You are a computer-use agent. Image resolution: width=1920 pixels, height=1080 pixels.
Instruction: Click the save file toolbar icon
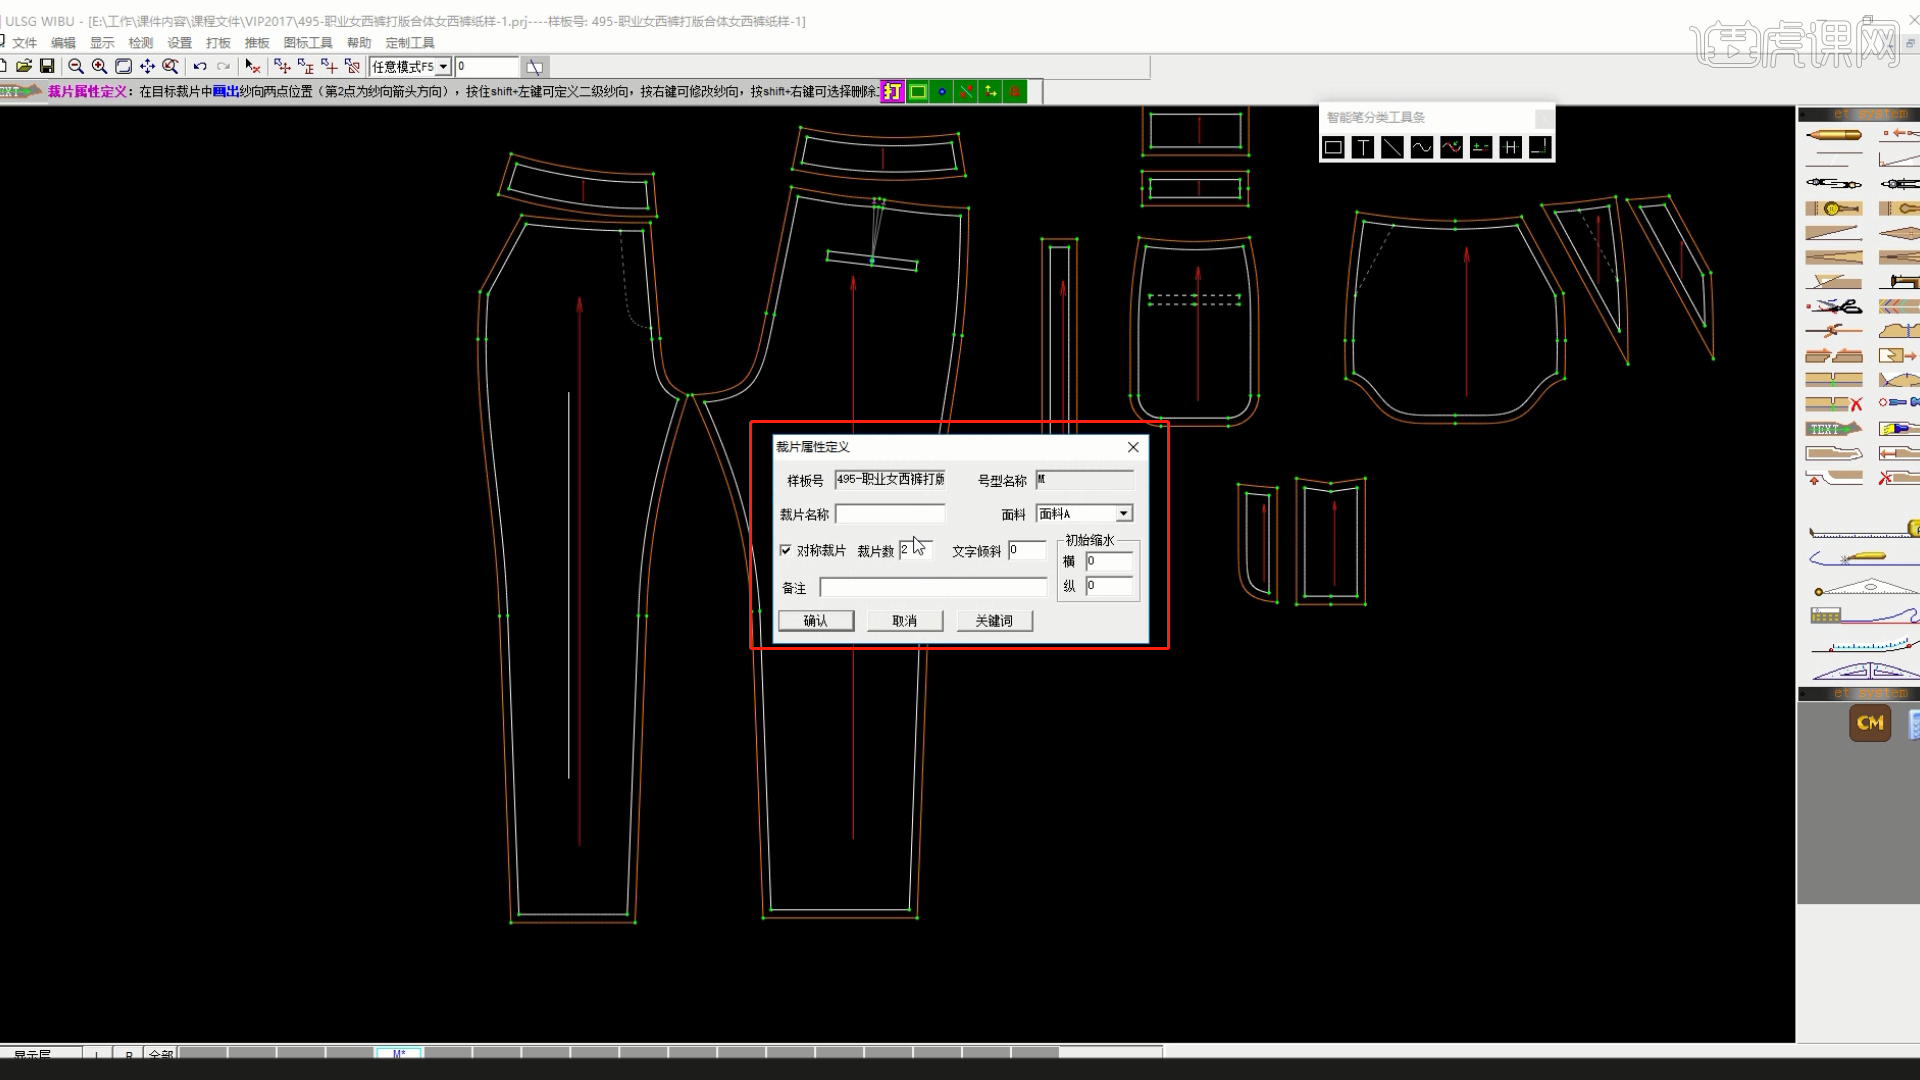(47, 66)
